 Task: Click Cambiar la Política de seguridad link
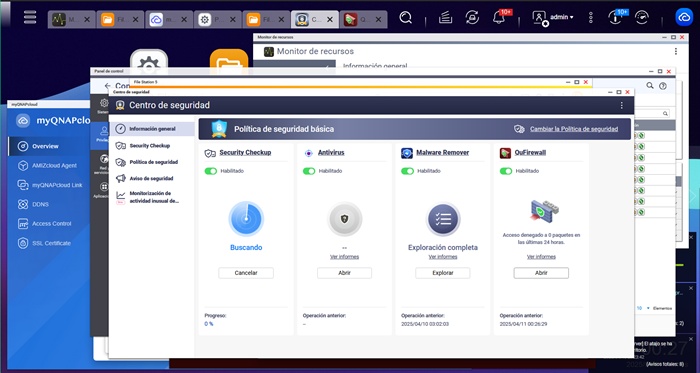[x=574, y=129]
